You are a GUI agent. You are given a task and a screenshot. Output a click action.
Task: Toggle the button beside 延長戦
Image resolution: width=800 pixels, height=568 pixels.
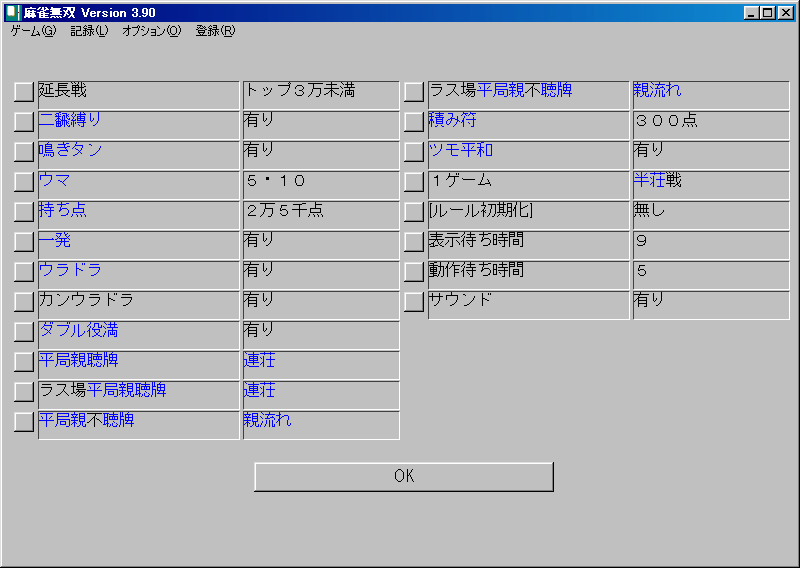[x=23, y=92]
